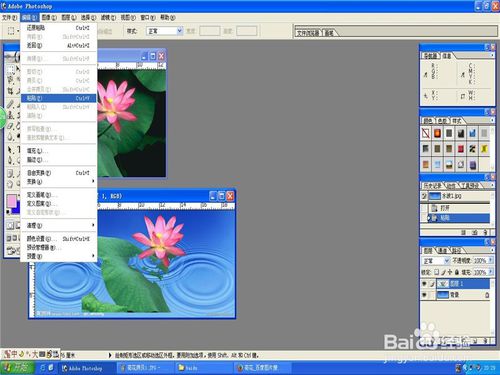Choose Undo Paste (还原粘贴) in Edit menu

pos(59,28)
